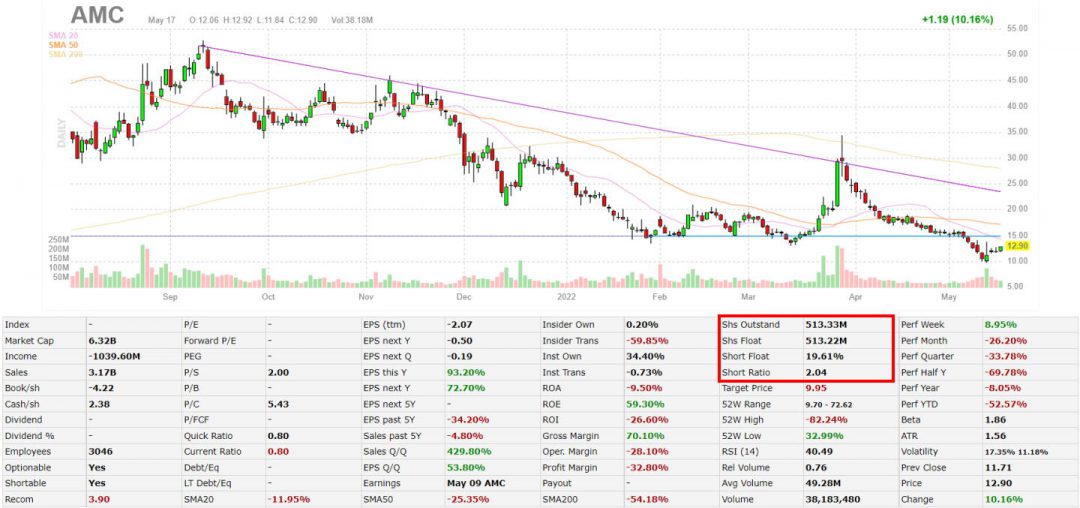The image size is (1080, 508).
Task: Click the AMC ticker title
Action: [96, 15]
